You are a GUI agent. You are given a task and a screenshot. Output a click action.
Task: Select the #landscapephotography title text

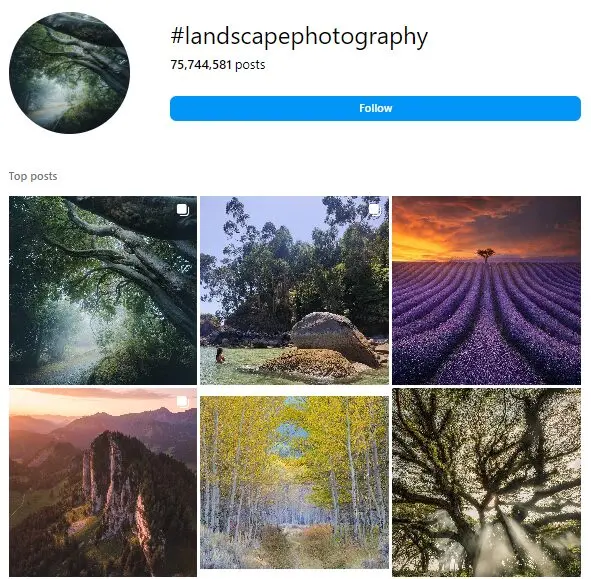pos(299,37)
